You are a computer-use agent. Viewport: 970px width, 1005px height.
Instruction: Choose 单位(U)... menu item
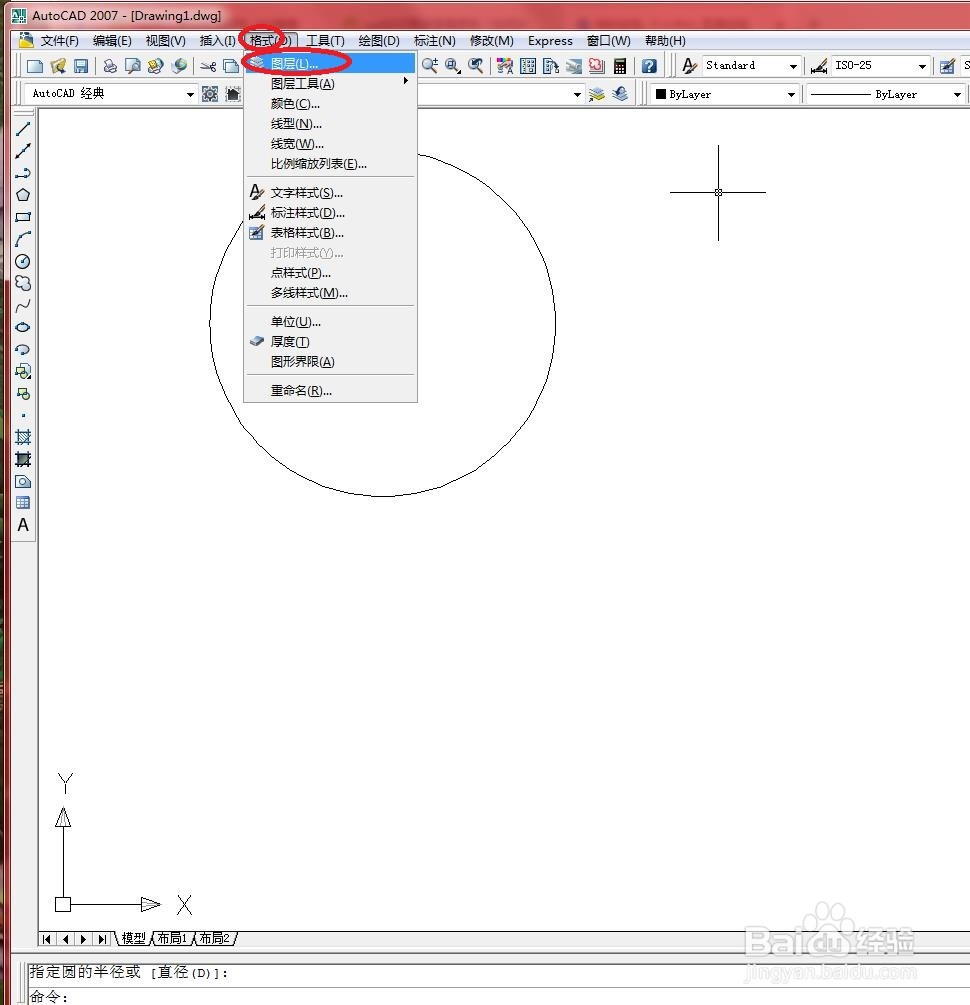click(330, 321)
